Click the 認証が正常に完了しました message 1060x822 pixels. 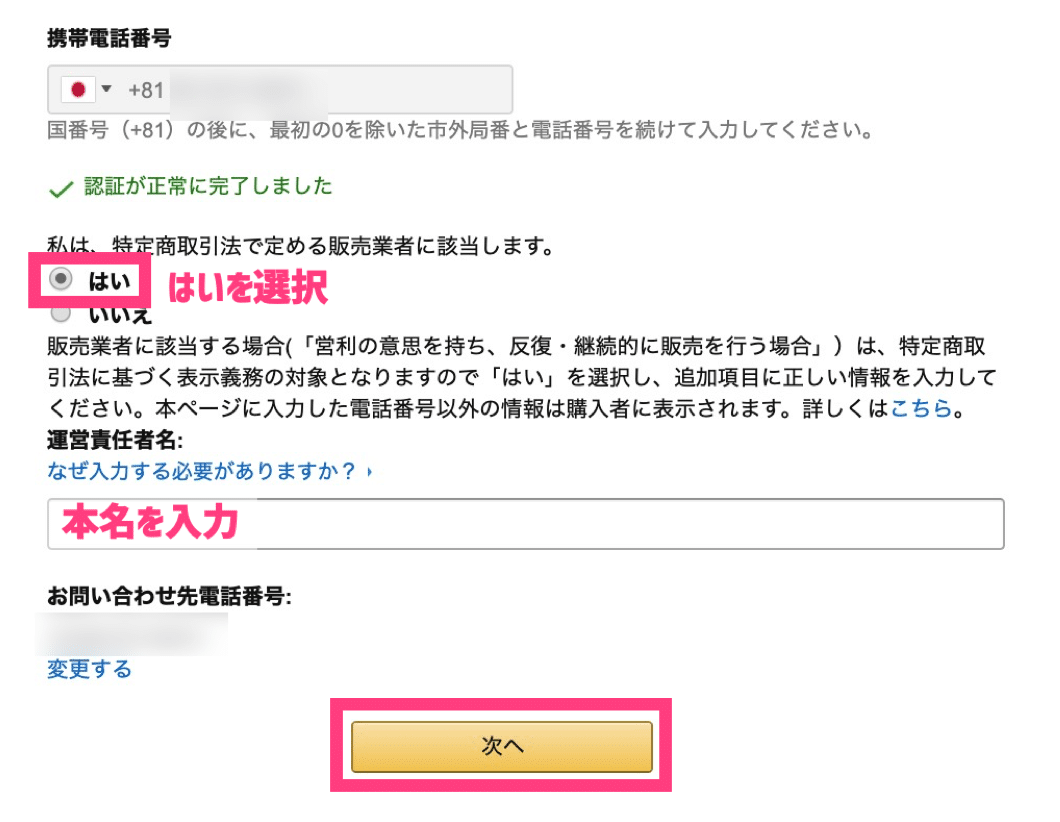(x=208, y=186)
